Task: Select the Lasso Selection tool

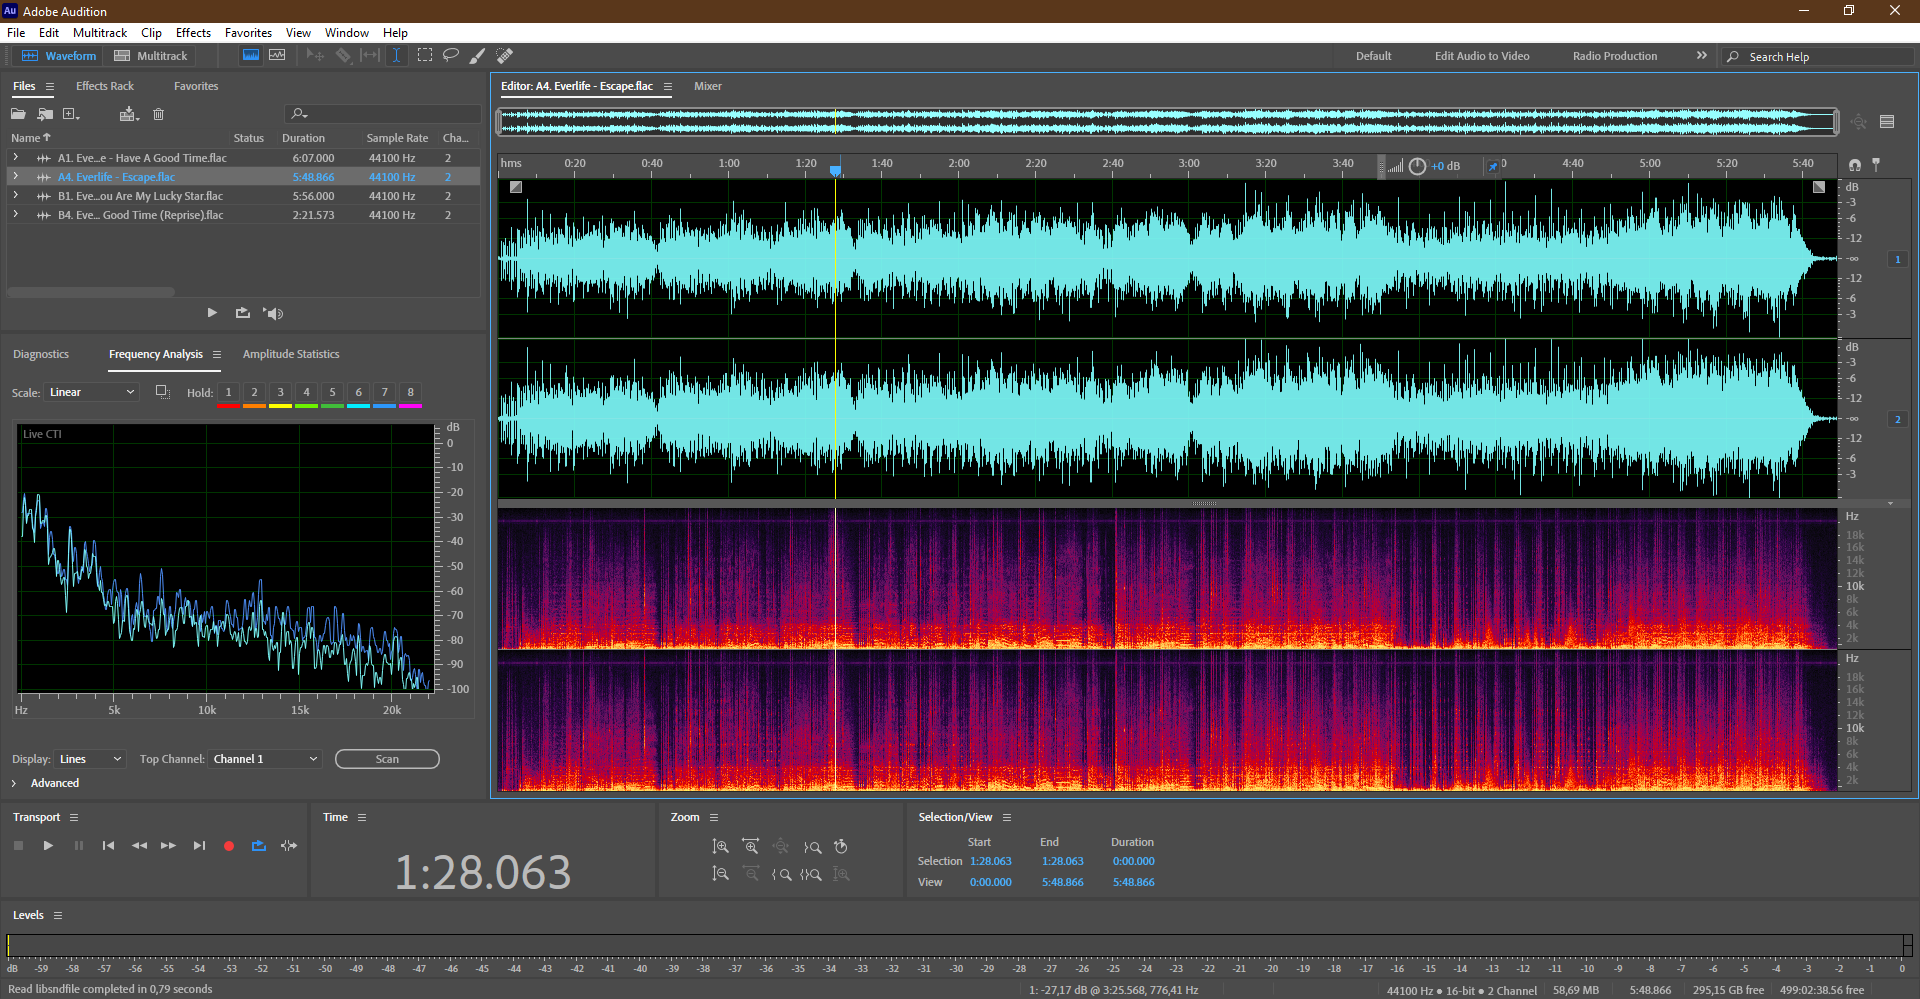Action: (x=451, y=56)
